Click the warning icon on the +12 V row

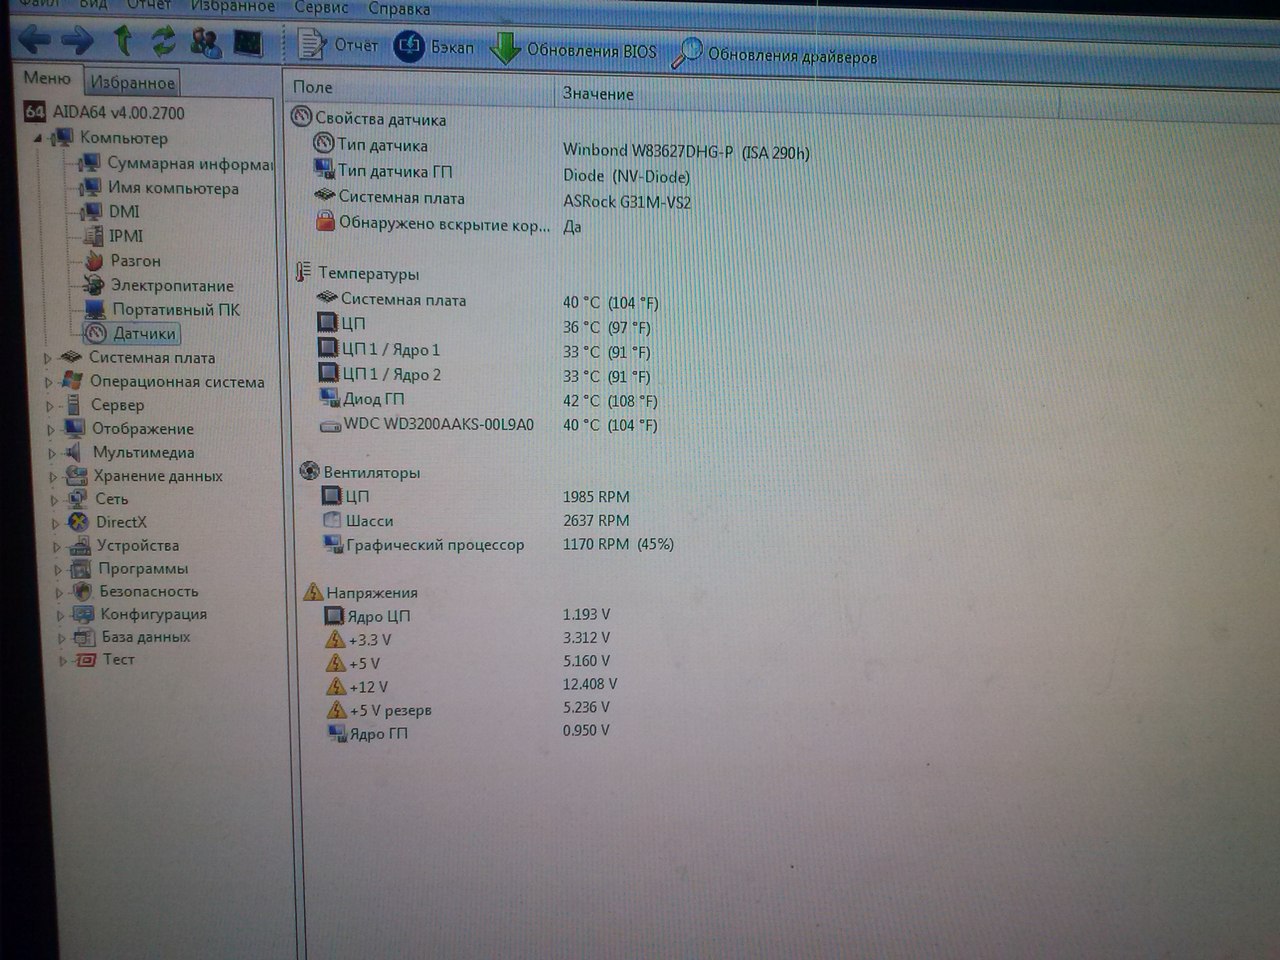[x=336, y=686]
